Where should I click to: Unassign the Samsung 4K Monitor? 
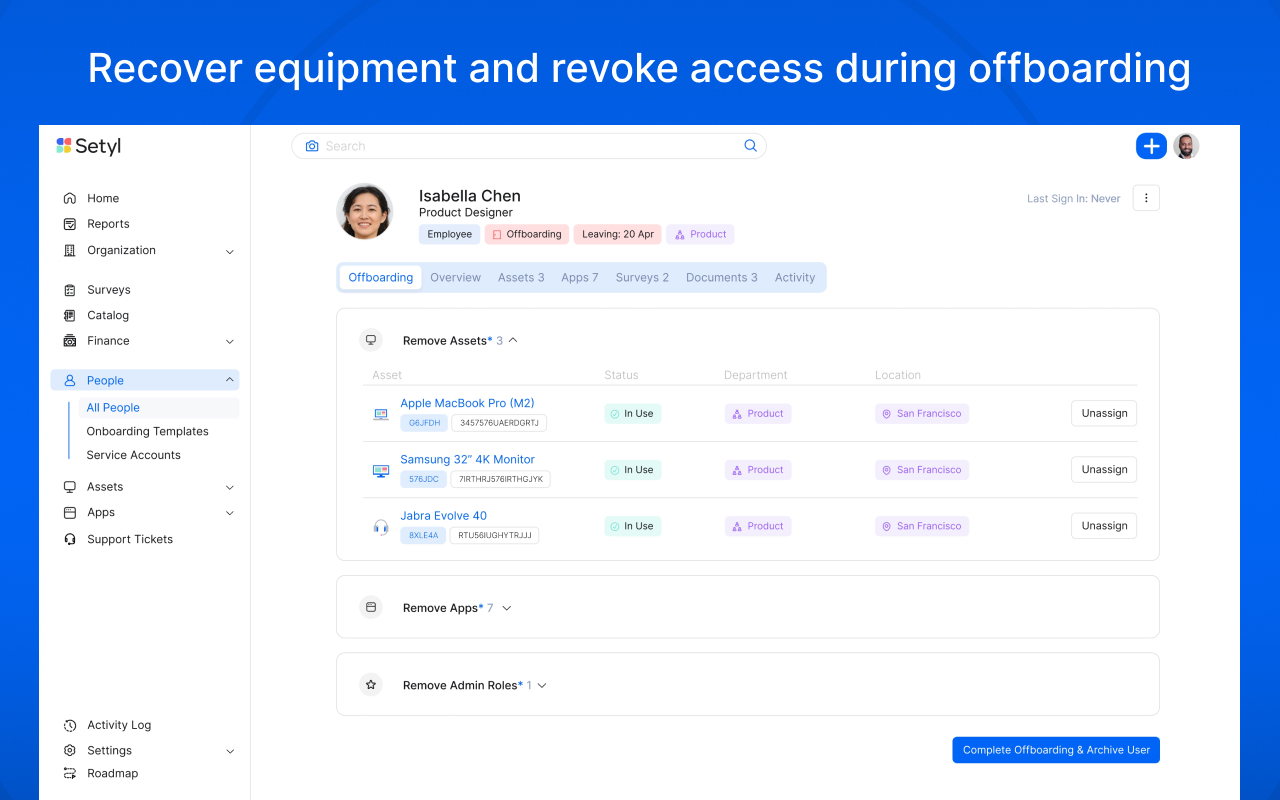(x=1104, y=469)
